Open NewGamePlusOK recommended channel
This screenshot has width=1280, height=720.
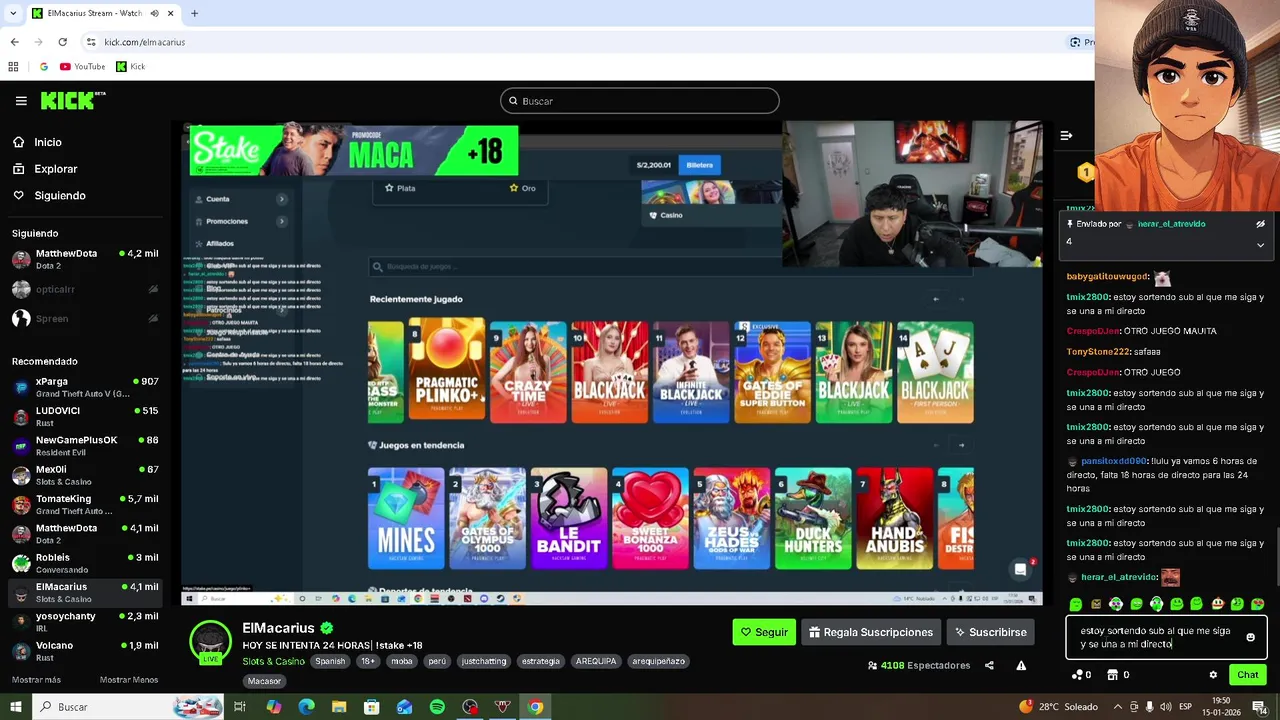[85, 445]
